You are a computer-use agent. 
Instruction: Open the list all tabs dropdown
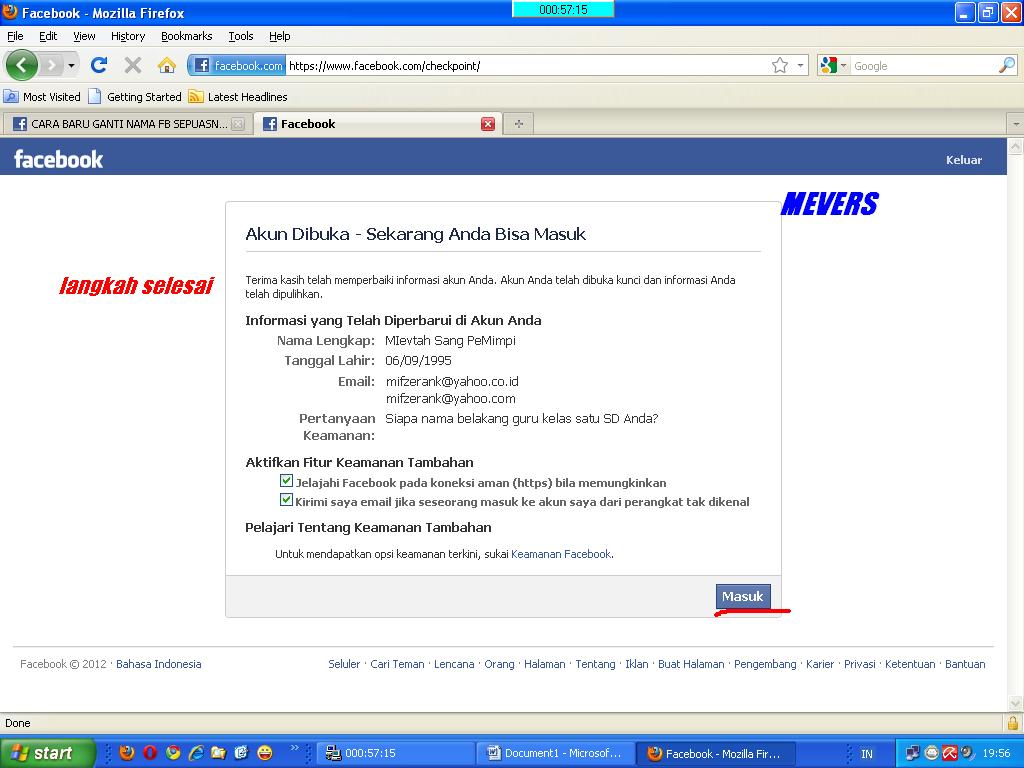coord(1016,123)
